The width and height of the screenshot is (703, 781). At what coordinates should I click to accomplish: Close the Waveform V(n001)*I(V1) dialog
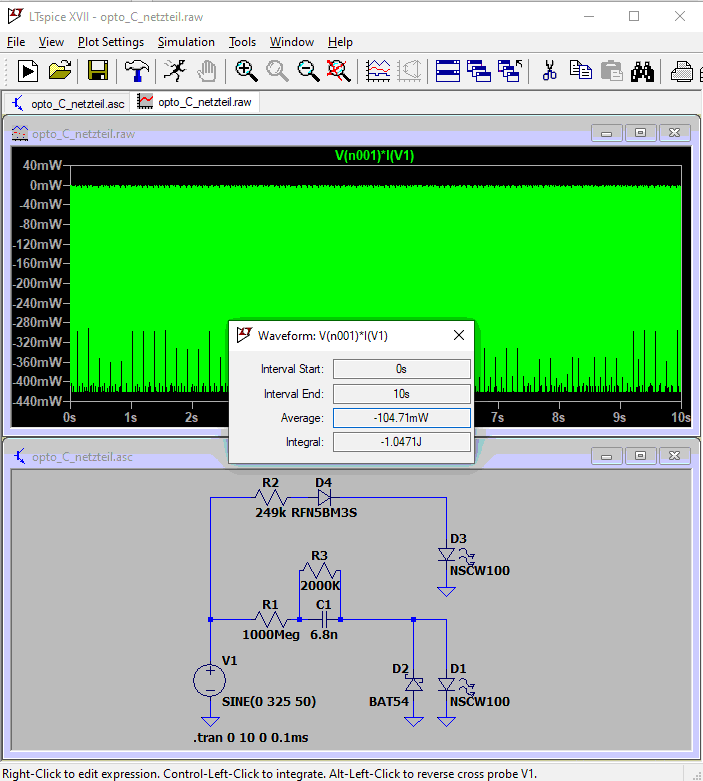459,335
